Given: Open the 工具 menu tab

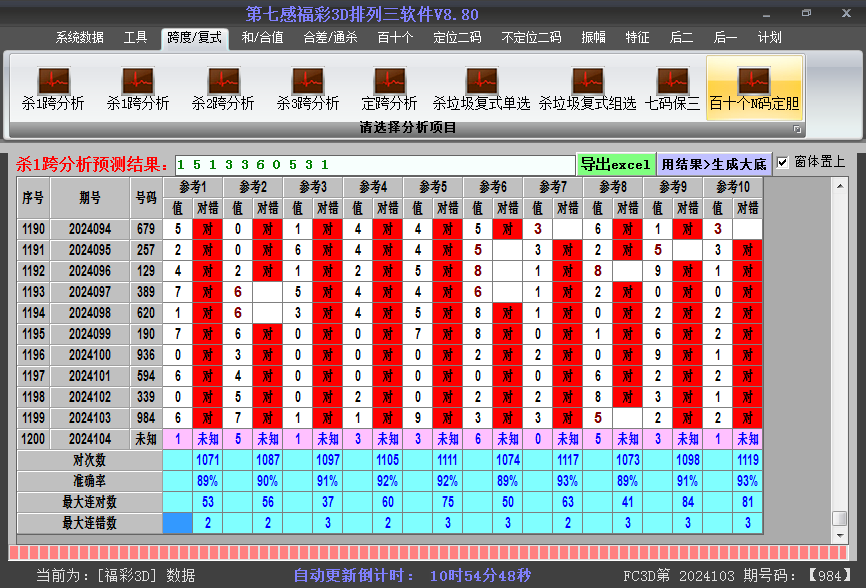Looking at the screenshot, I should (x=135, y=38).
